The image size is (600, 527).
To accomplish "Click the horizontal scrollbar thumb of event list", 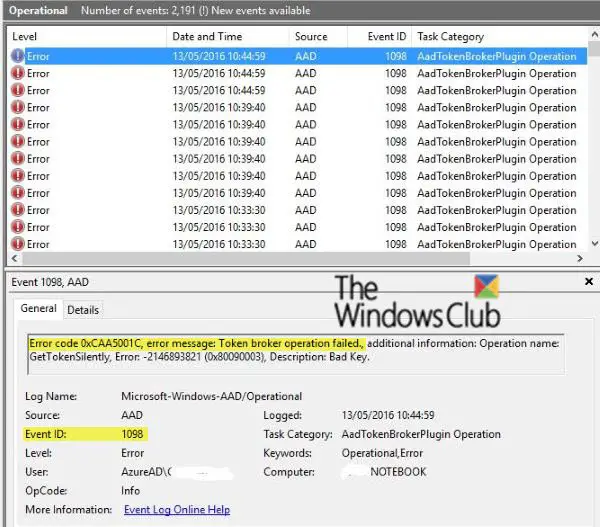I will pyautogui.click(x=246, y=258).
